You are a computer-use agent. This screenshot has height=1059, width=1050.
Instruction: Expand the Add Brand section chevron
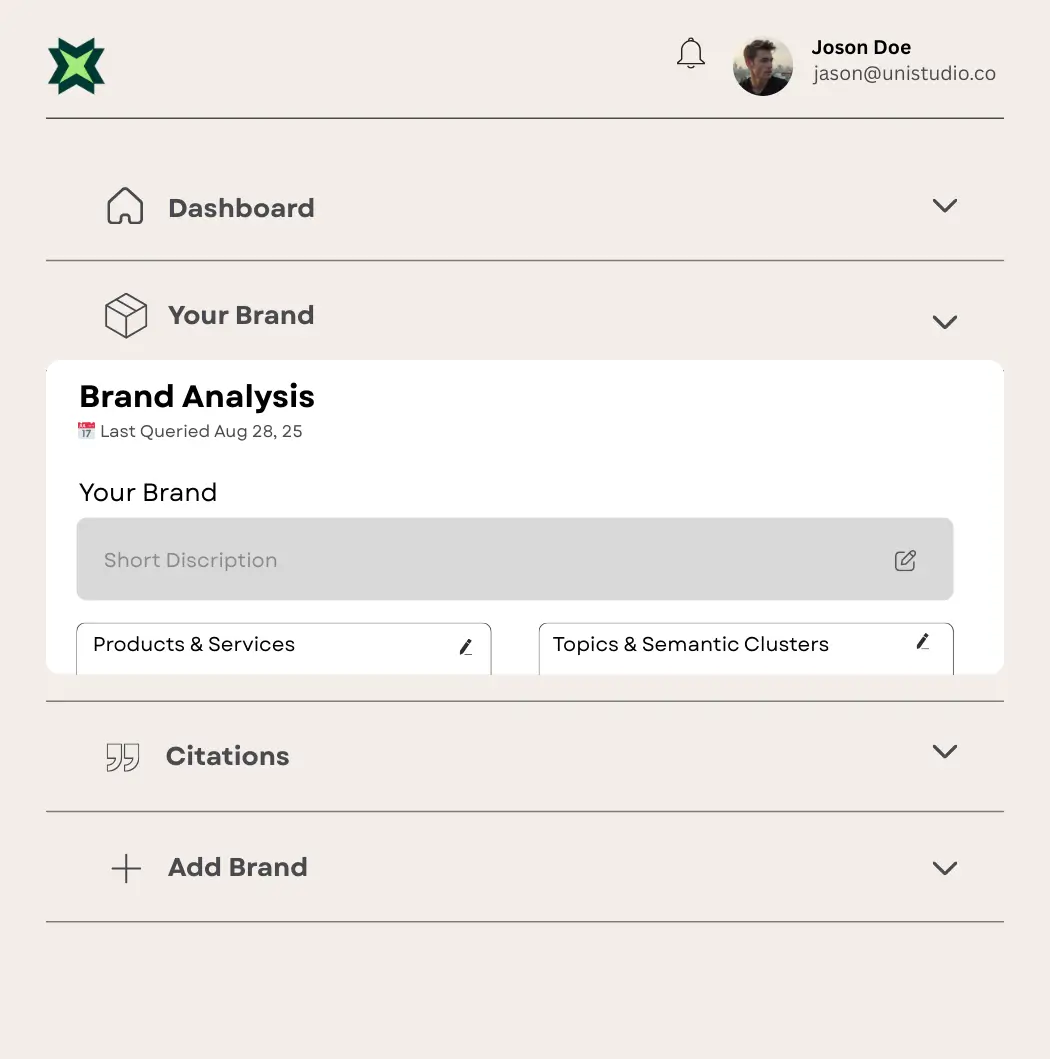945,868
